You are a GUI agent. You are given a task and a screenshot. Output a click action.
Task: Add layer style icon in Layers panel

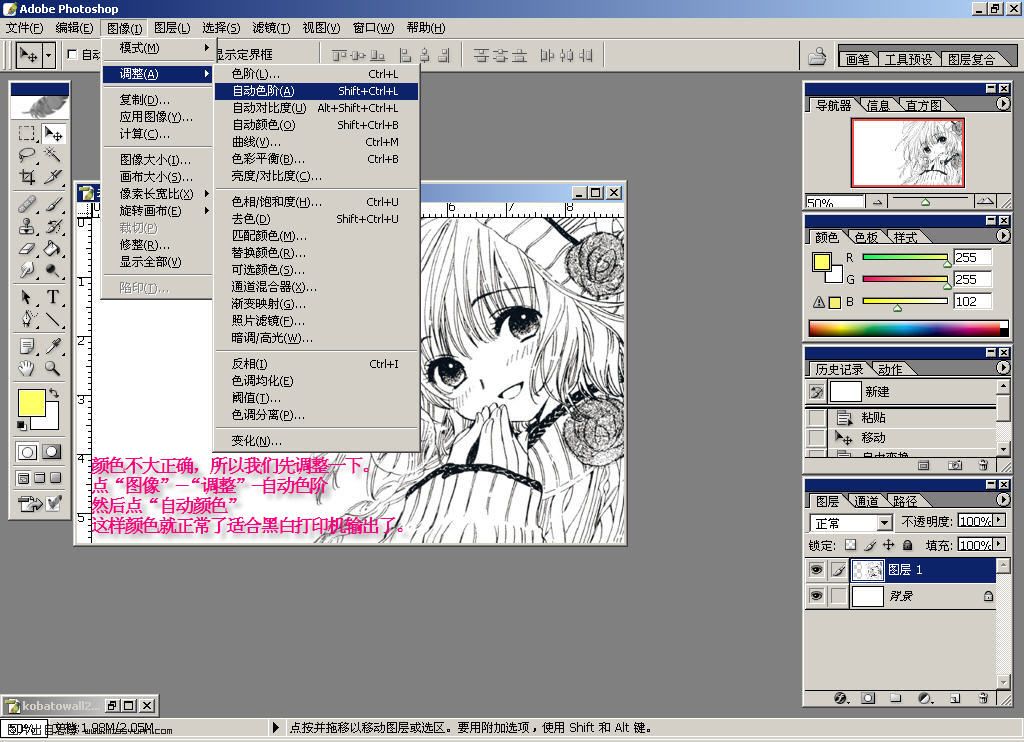point(841,698)
